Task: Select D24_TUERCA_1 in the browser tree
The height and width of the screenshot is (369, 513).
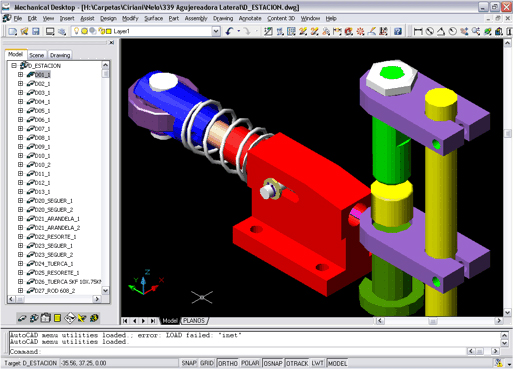Action: click(x=54, y=264)
